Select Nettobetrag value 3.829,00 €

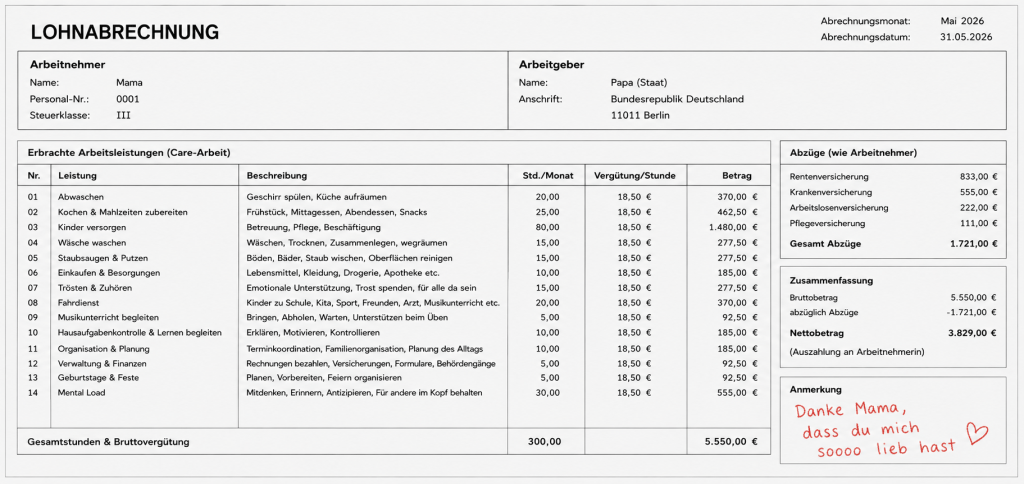point(972,333)
